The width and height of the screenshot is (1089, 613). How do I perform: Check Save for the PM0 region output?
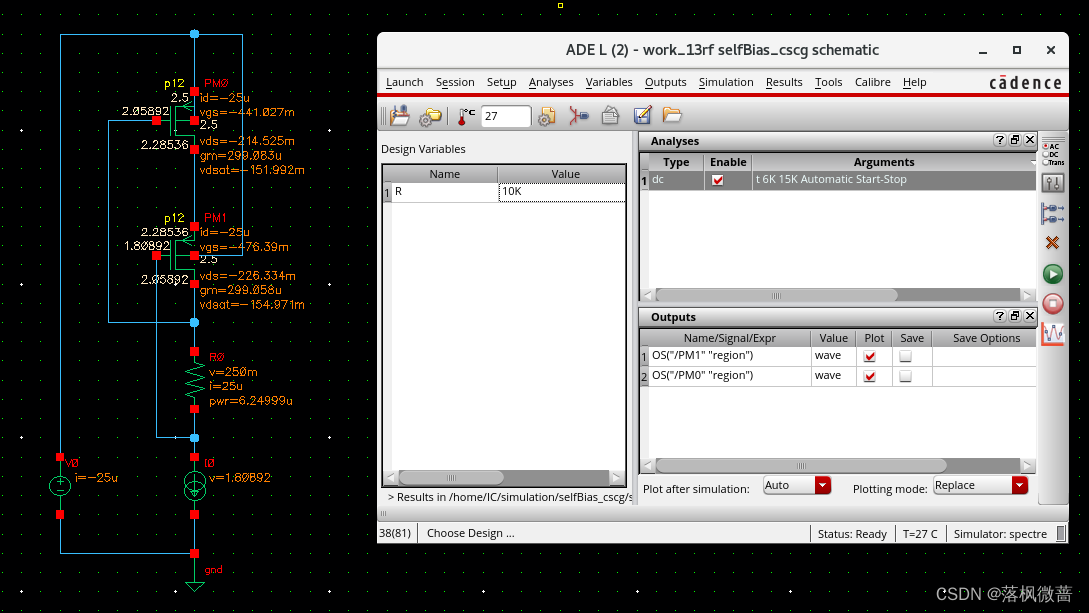tap(906, 376)
